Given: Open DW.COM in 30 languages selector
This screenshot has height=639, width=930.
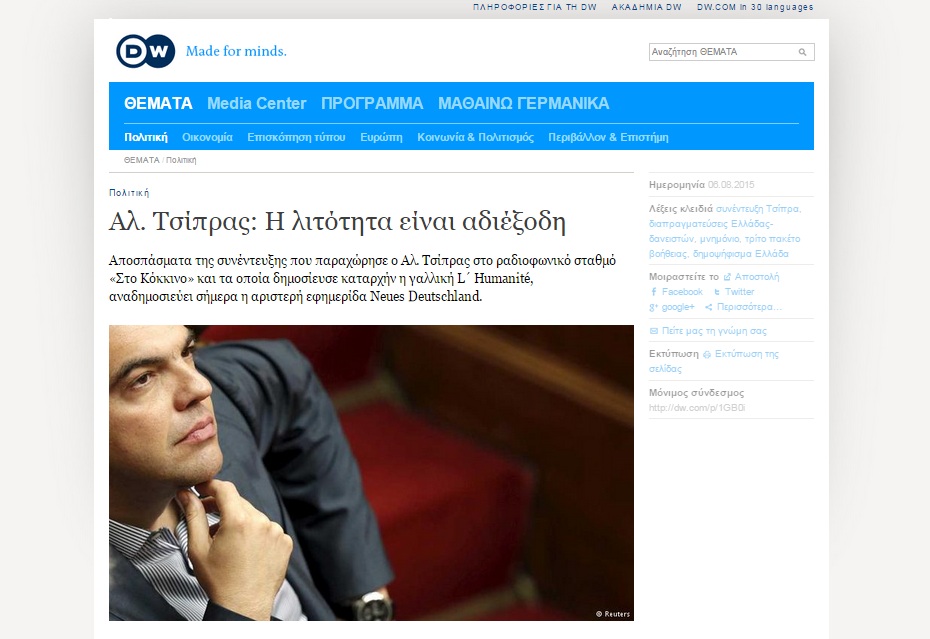Looking at the screenshot, I should click(755, 7).
